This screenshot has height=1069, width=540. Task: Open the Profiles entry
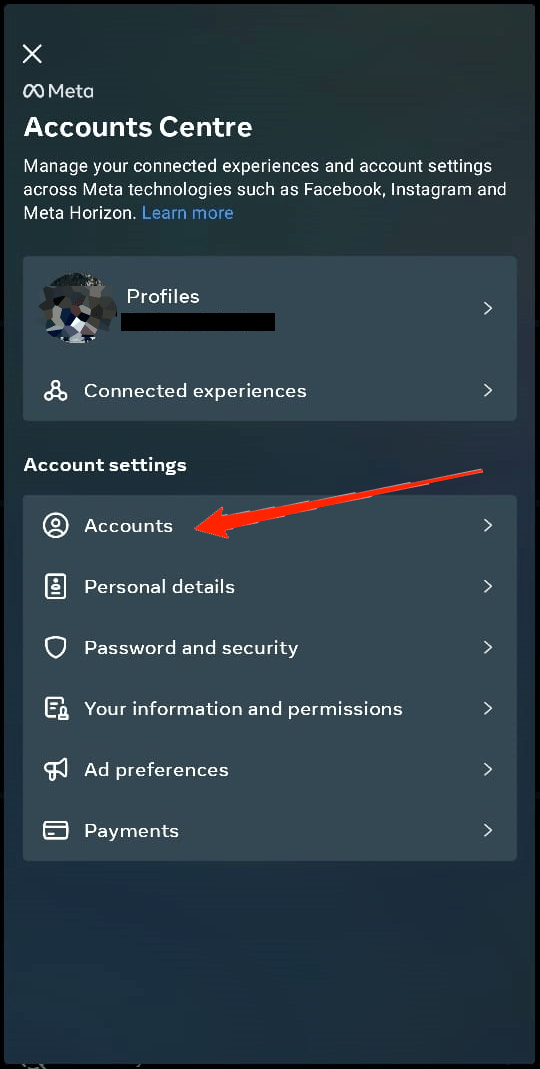270,308
